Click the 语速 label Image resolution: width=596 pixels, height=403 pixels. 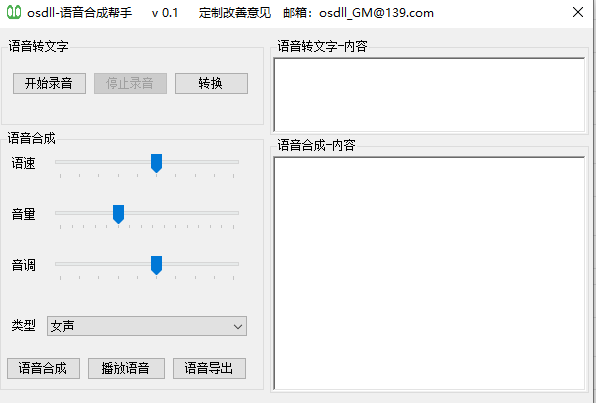(24, 163)
